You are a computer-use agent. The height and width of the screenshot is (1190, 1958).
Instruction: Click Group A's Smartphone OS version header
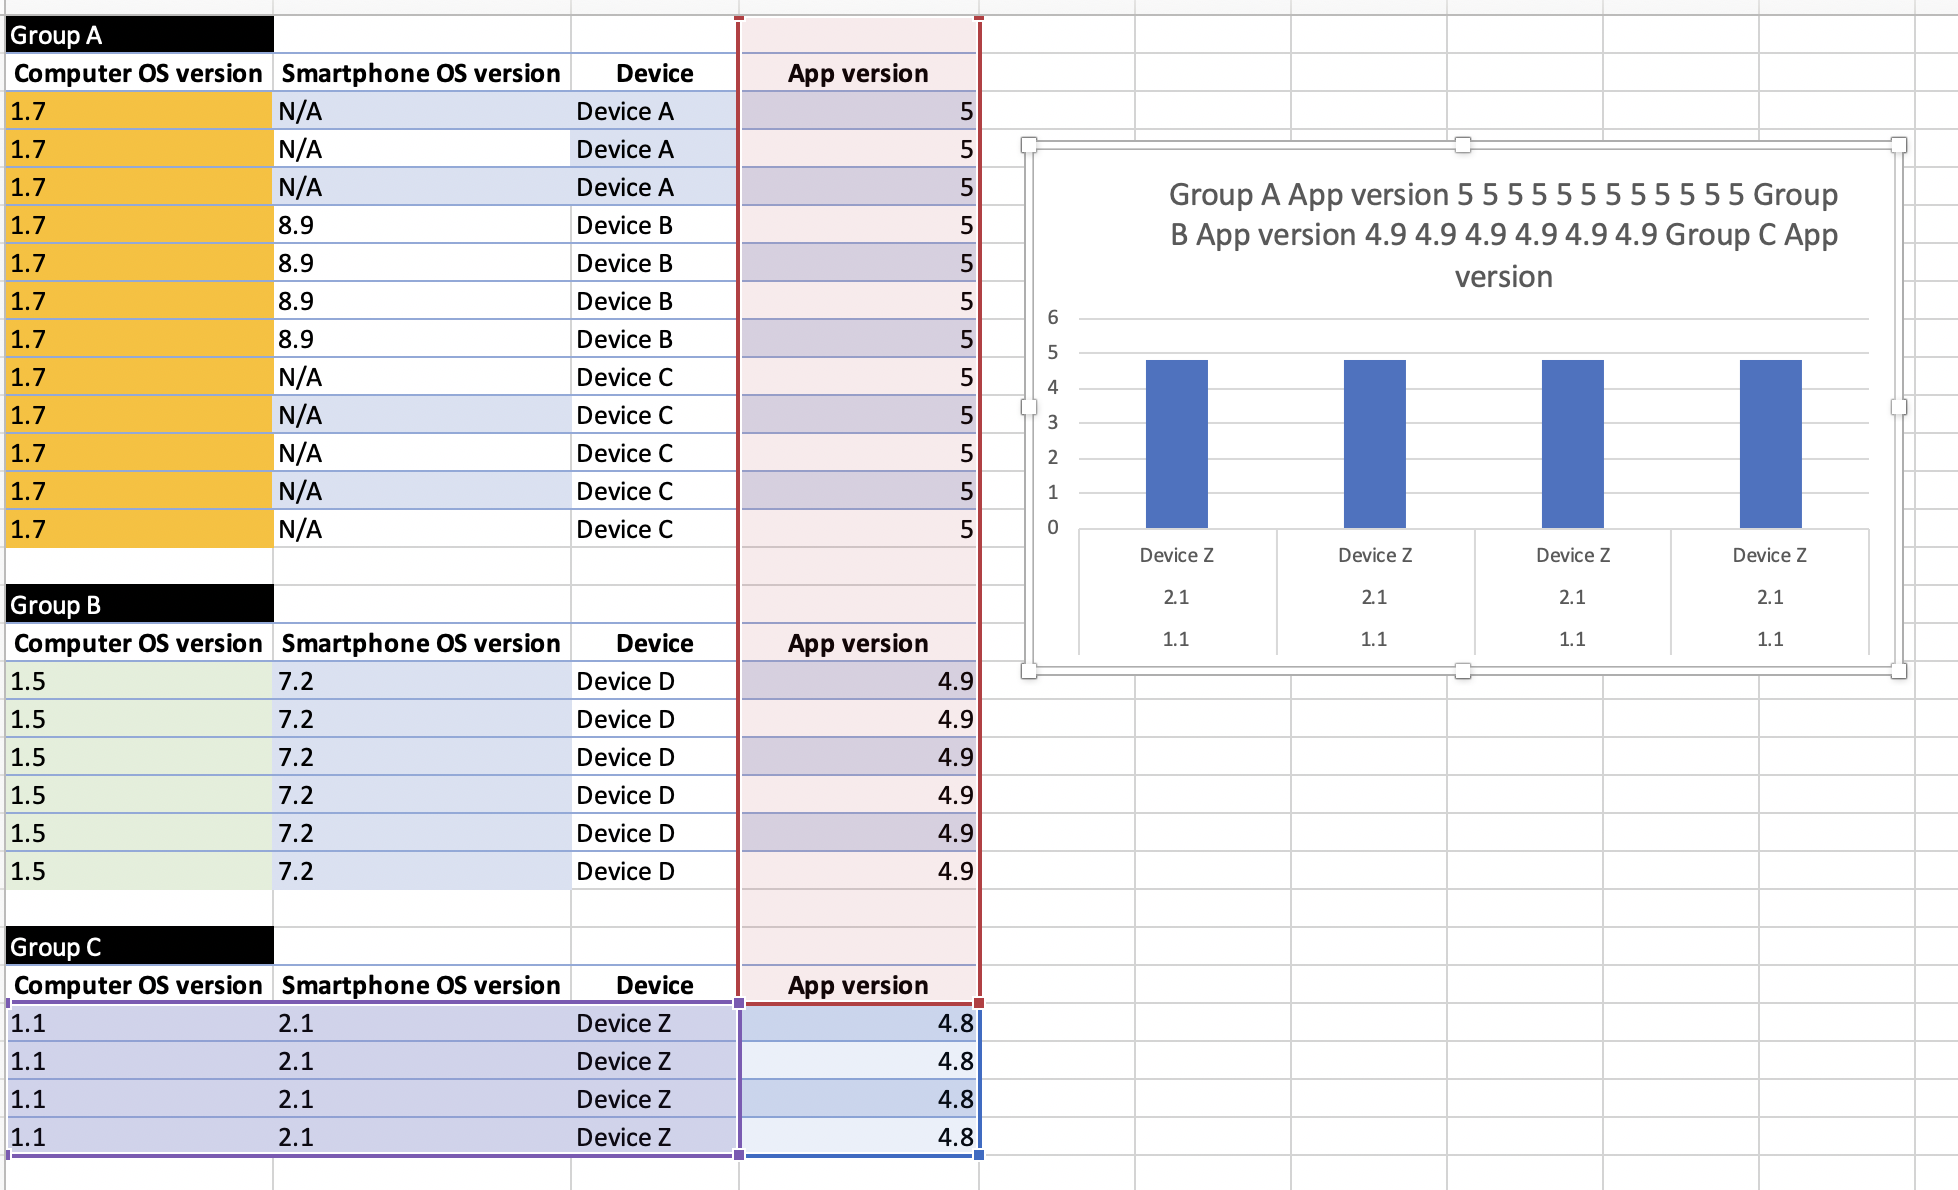[421, 73]
